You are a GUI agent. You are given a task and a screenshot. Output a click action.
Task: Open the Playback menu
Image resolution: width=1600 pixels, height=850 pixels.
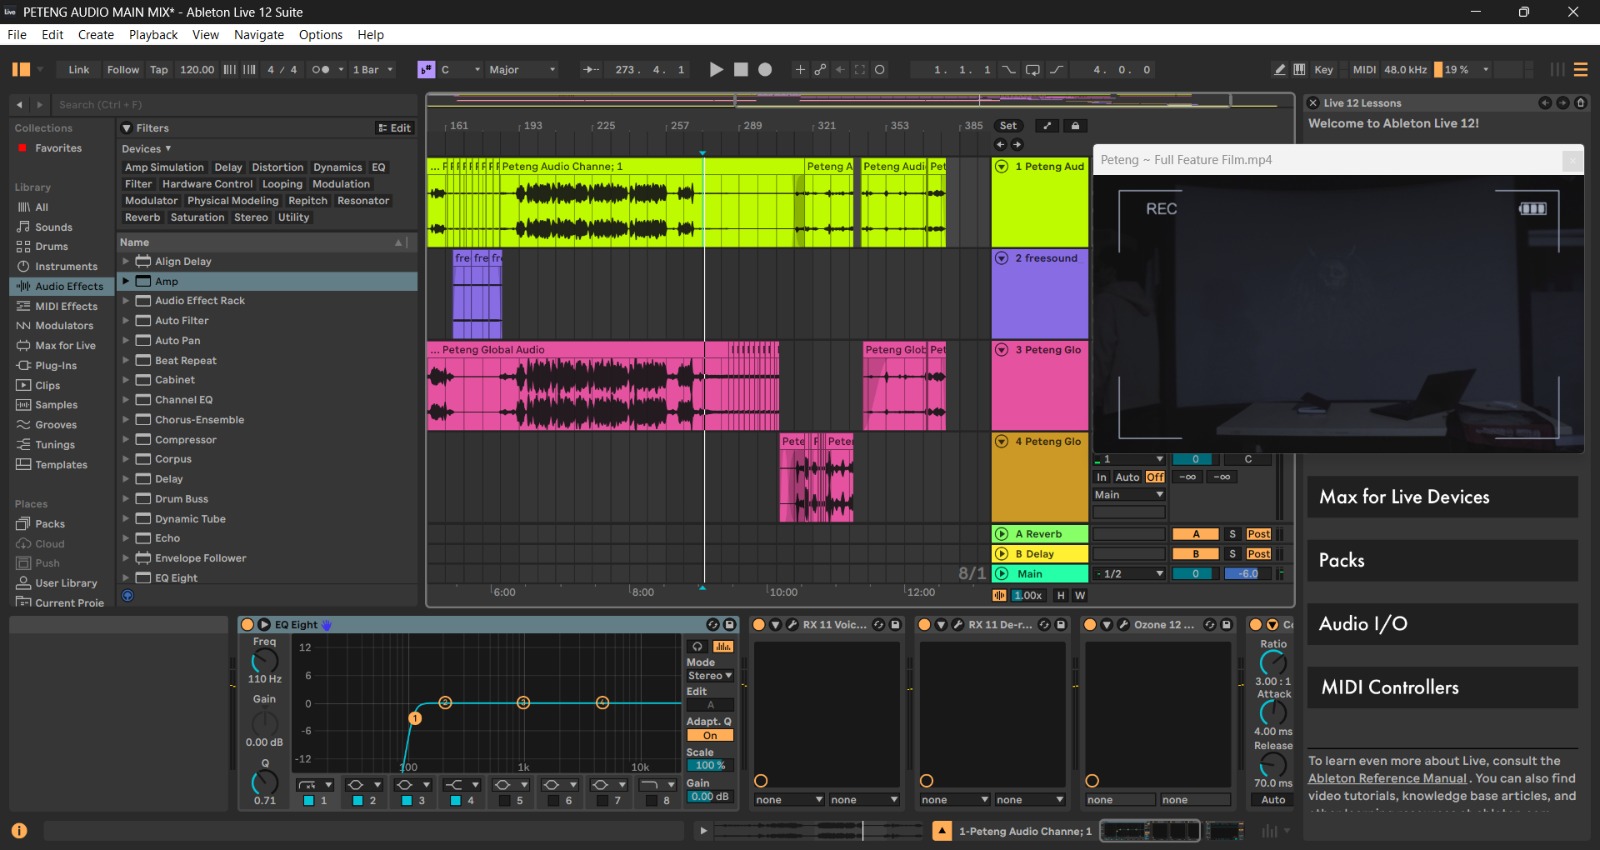pyautogui.click(x=153, y=35)
